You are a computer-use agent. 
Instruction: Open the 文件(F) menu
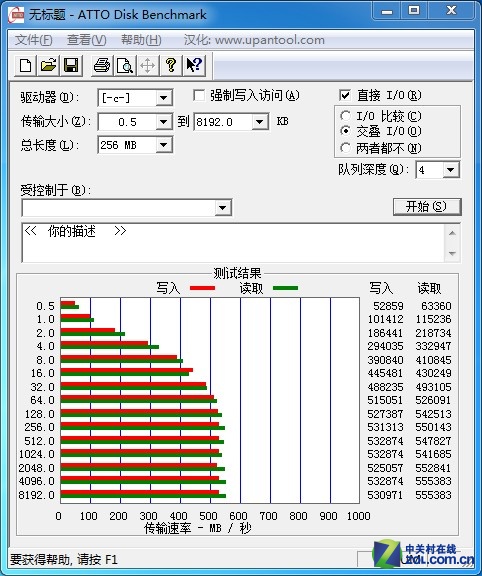(33, 40)
